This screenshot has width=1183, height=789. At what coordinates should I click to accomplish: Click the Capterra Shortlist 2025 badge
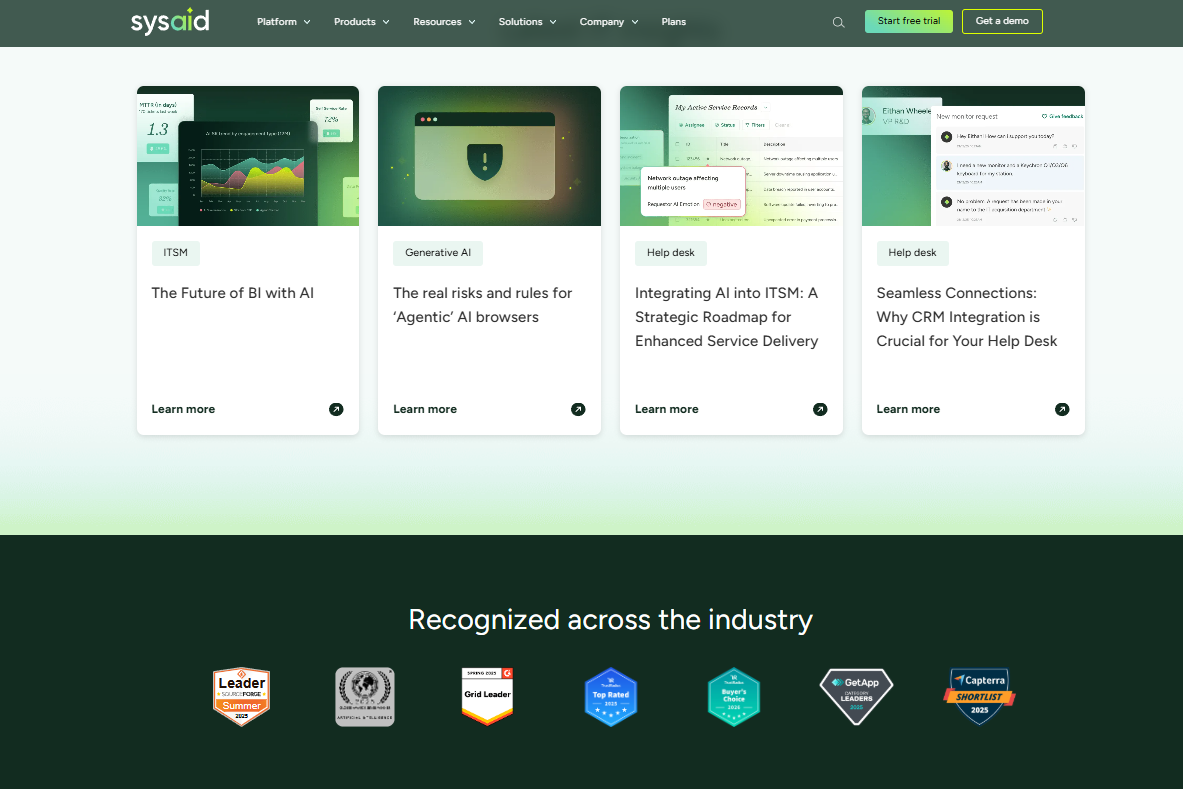pyautogui.click(x=979, y=696)
